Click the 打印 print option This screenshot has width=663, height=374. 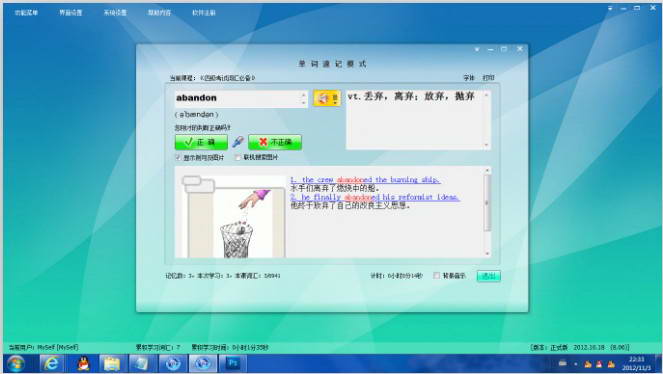488,78
